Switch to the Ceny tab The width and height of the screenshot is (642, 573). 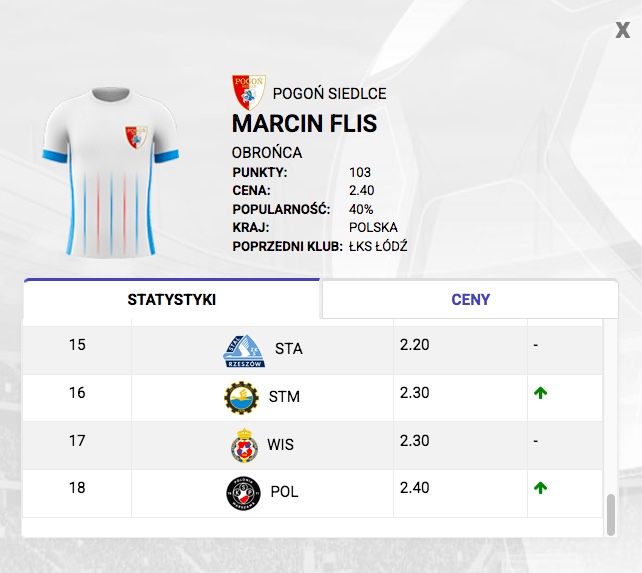470,299
